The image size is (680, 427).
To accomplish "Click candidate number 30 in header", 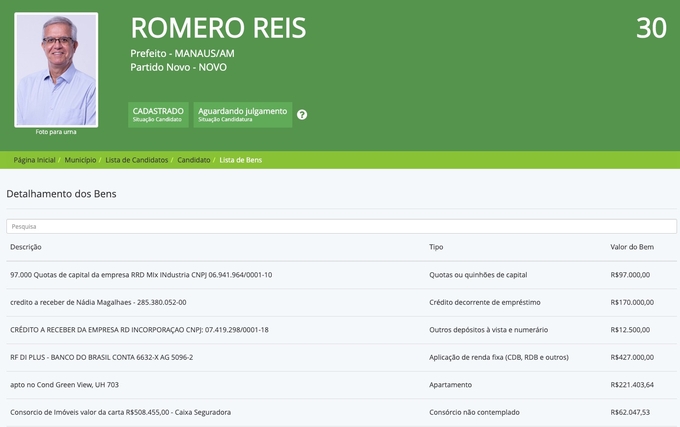I will tap(651, 29).
